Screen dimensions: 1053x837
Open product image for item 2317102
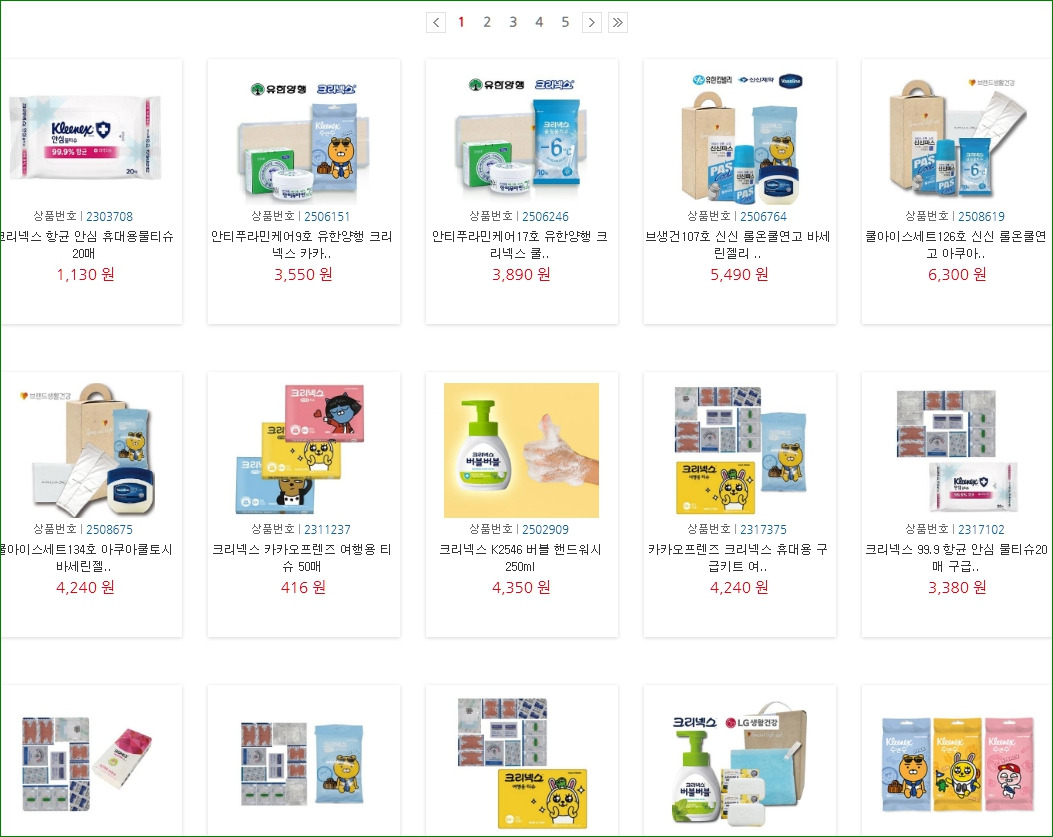(957, 450)
